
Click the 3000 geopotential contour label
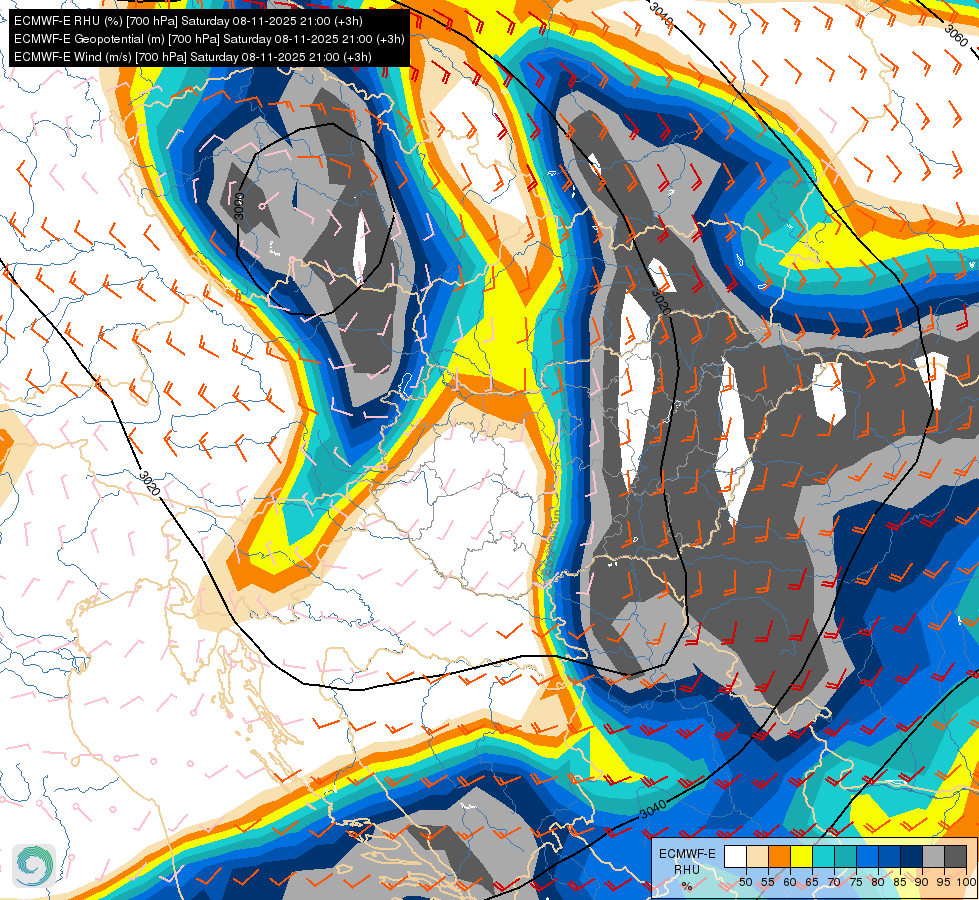pos(239,206)
